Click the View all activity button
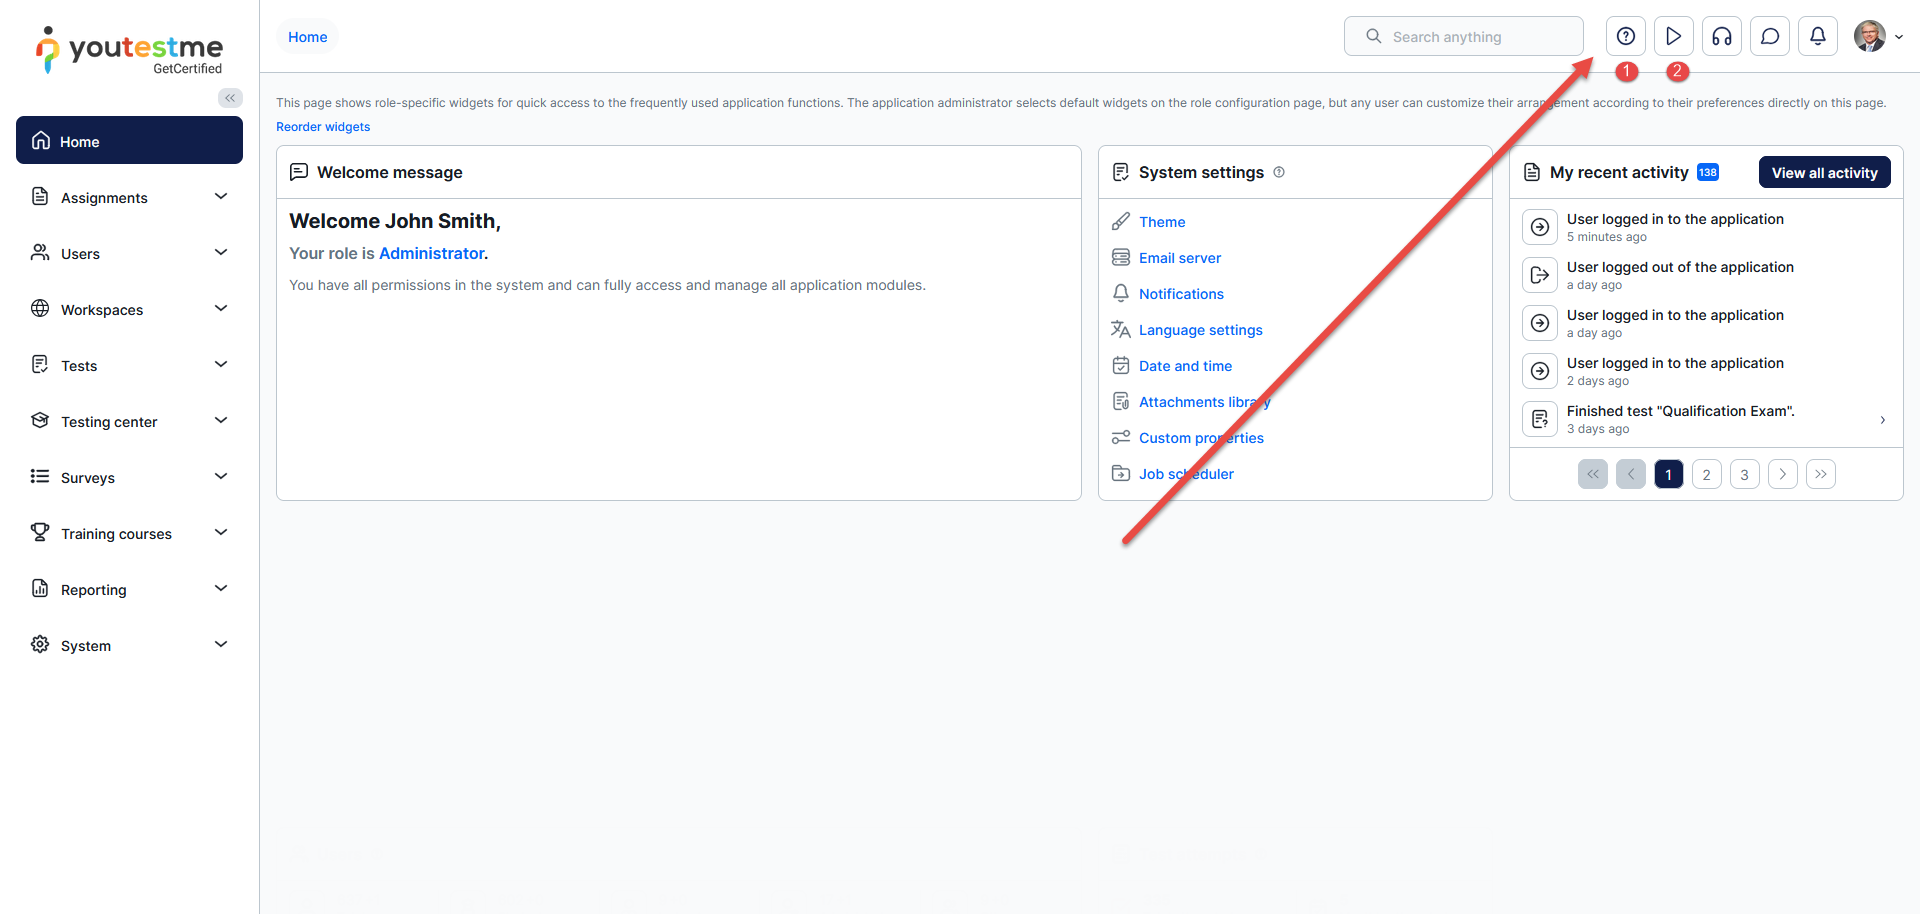The image size is (1920, 914). point(1824,173)
